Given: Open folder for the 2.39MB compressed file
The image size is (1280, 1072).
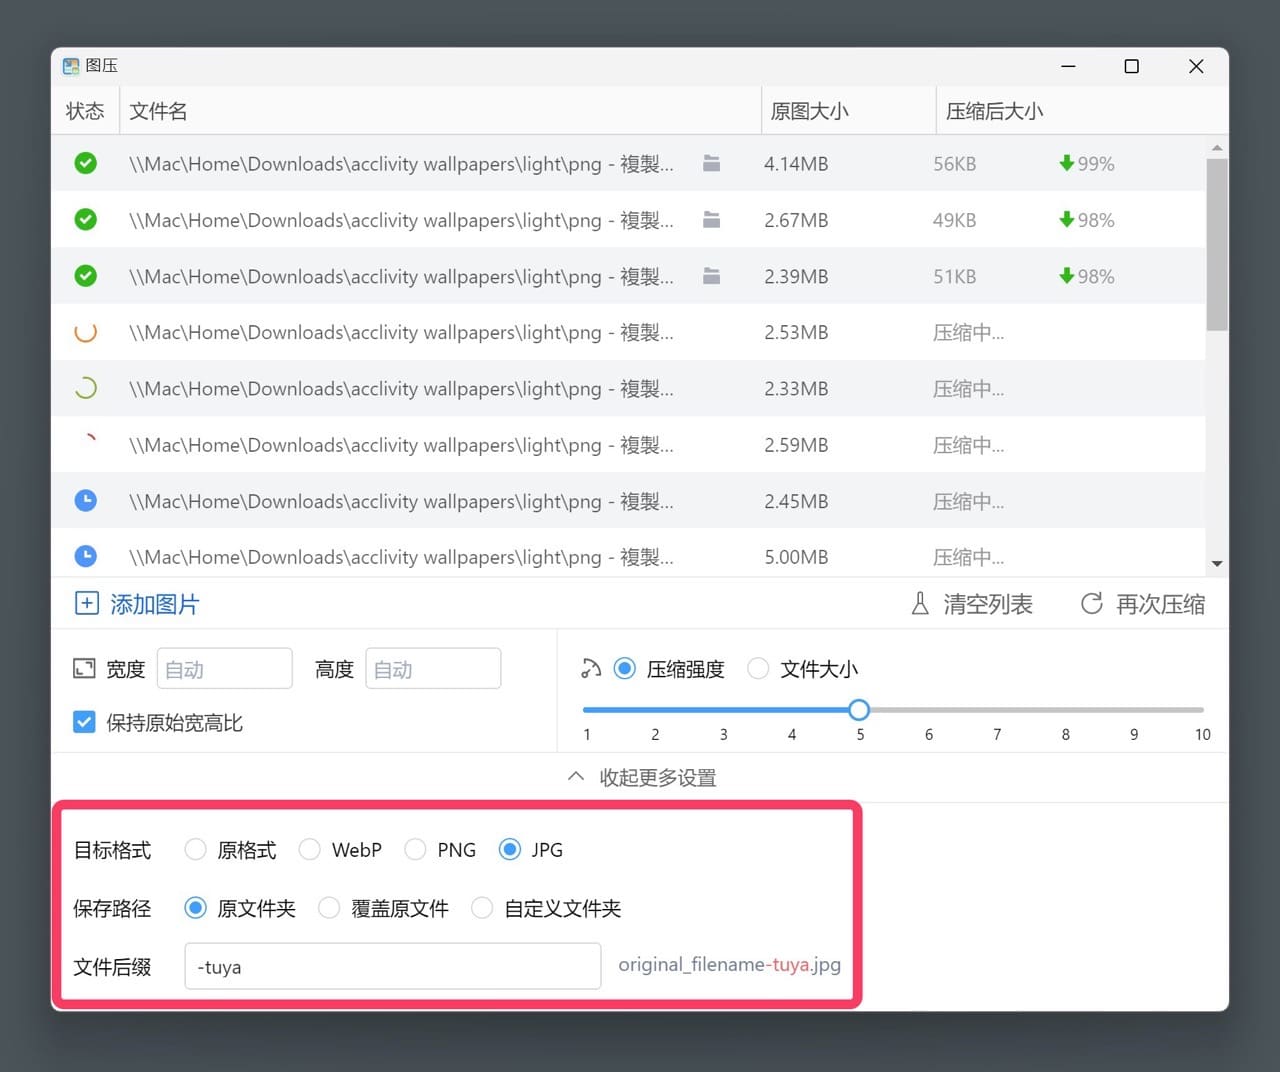Looking at the screenshot, I should pos(711,276).
